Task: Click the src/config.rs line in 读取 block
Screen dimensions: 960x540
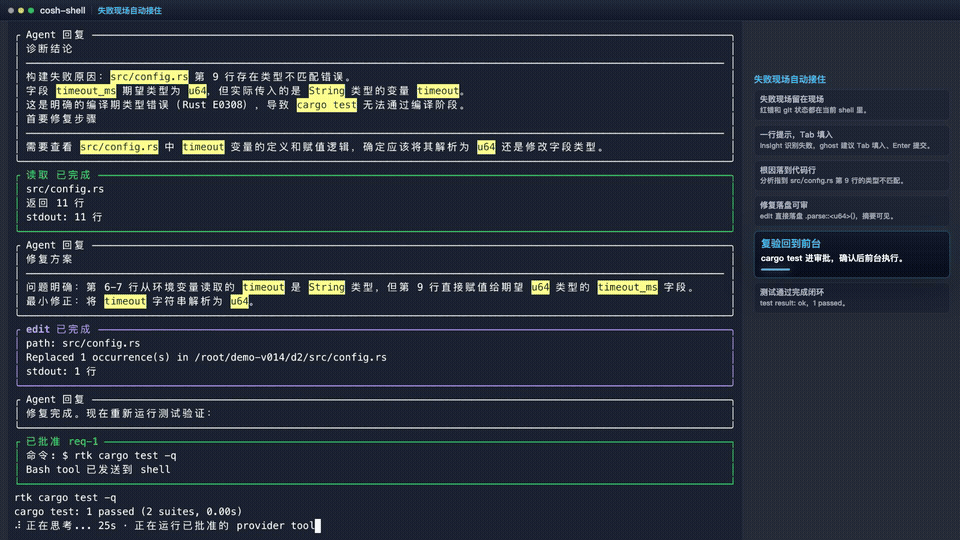Action: point(65,189)
